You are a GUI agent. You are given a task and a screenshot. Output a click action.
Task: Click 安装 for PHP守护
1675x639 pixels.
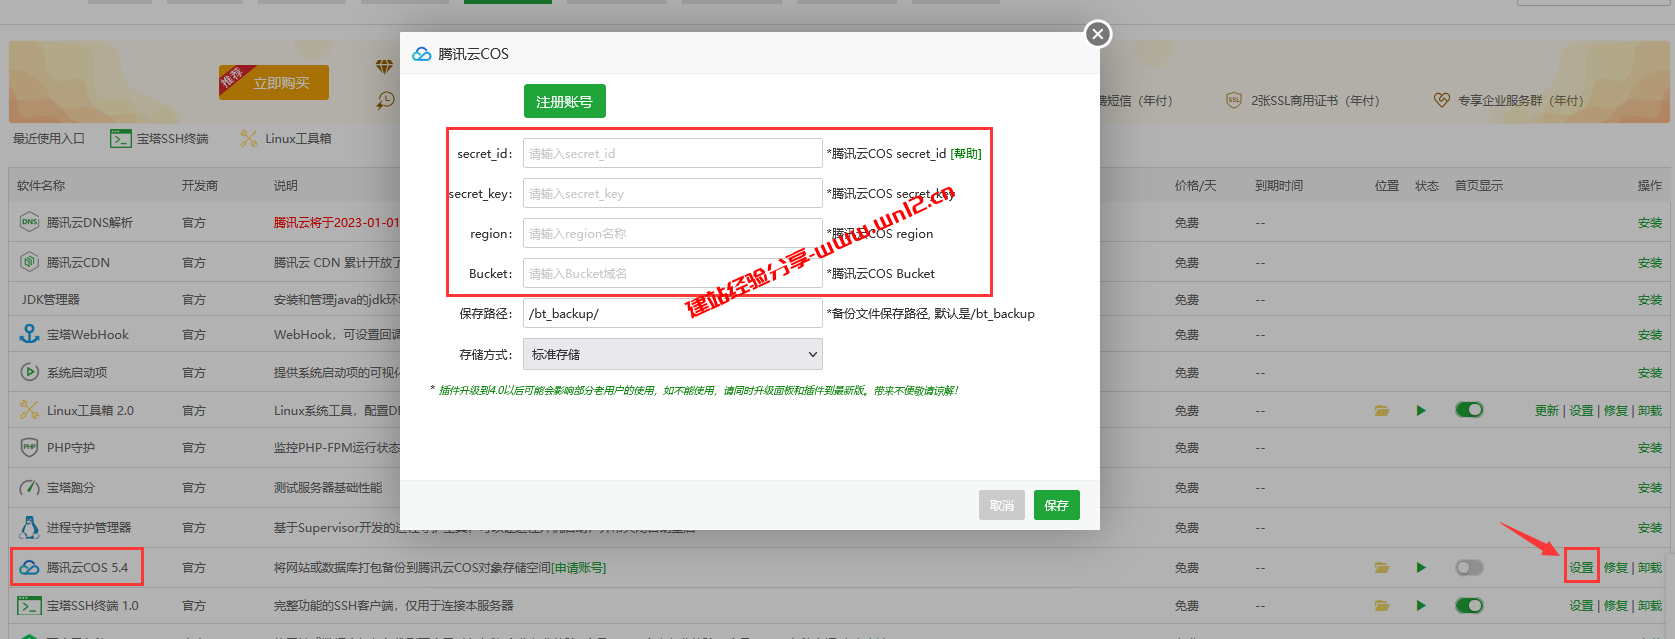1650,448
